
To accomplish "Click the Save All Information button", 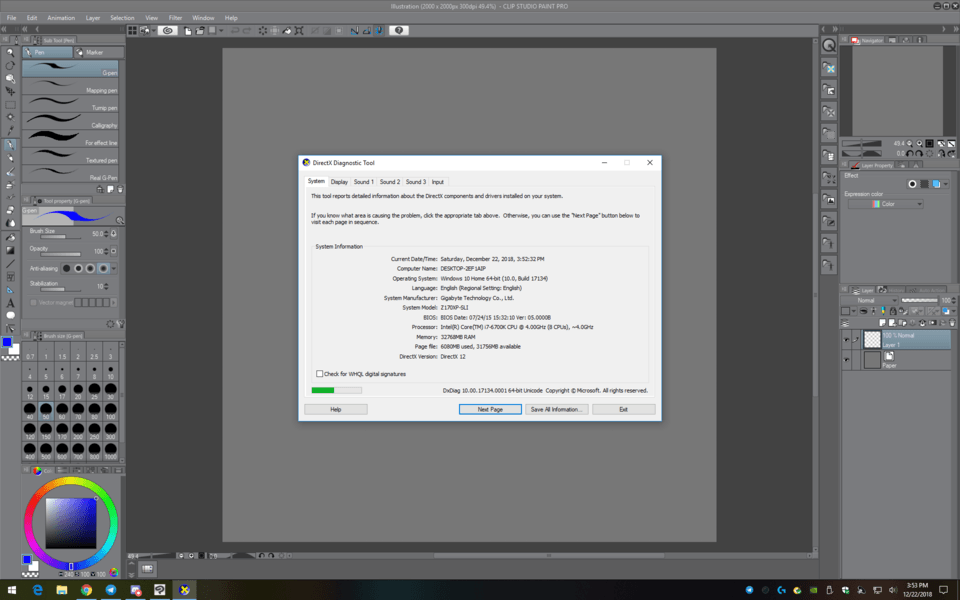I will pos(556,408).
